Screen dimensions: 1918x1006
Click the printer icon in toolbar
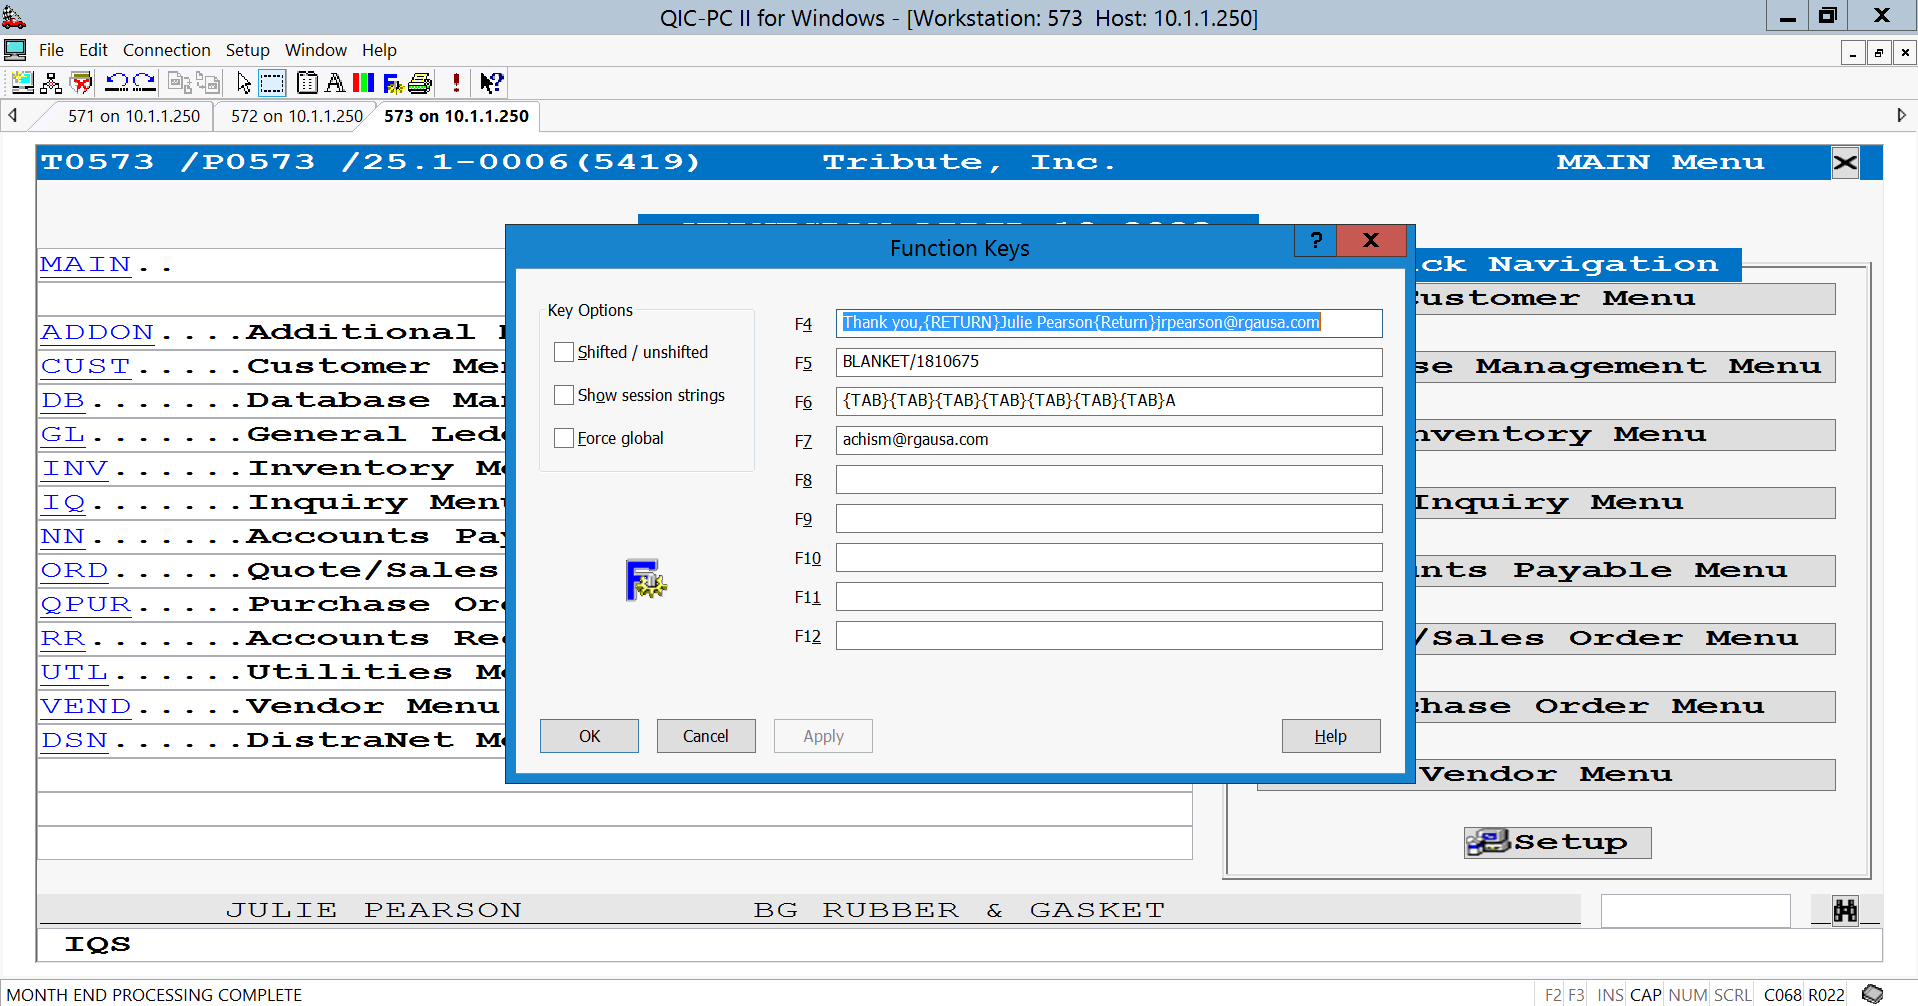coord(421,83)
